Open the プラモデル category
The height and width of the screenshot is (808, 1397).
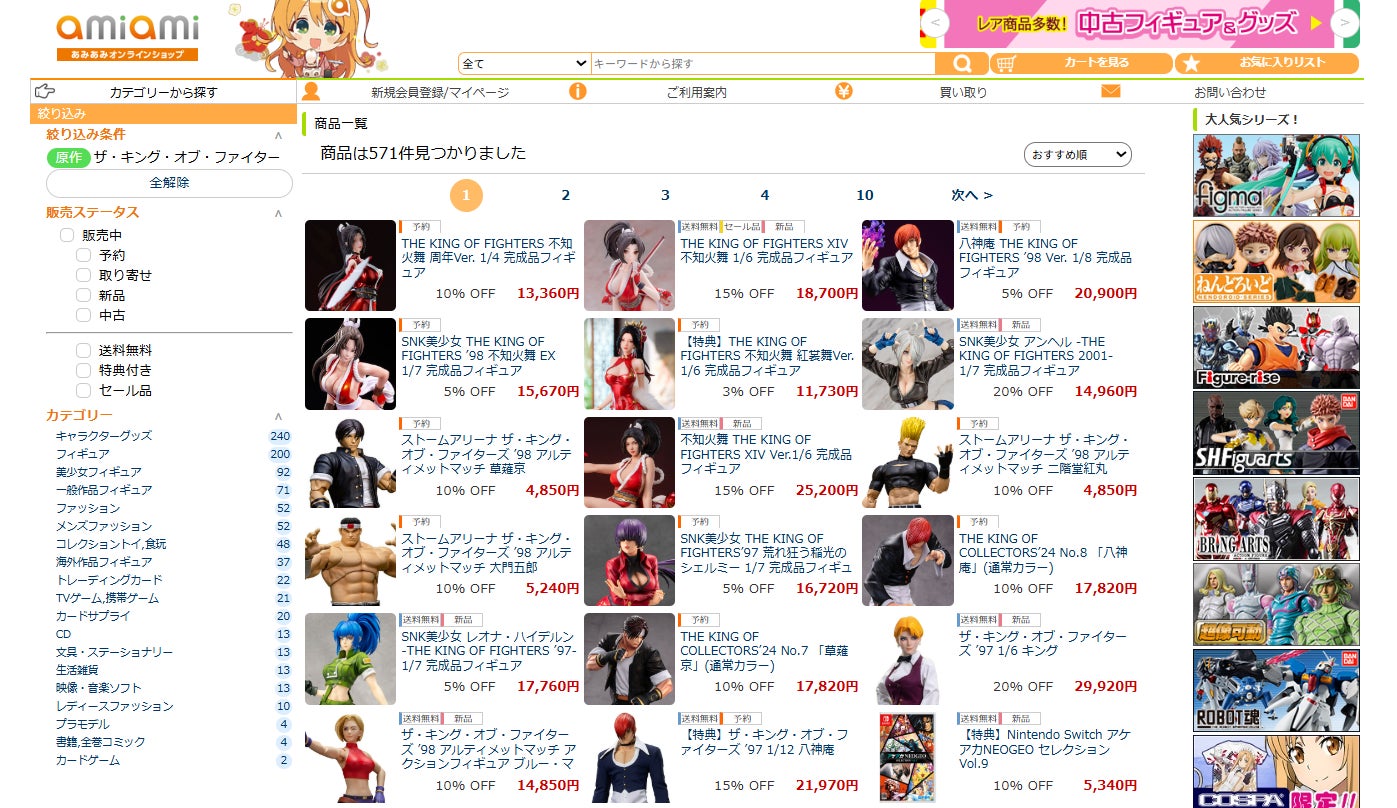pyautogui.click(x=83, y=724)
